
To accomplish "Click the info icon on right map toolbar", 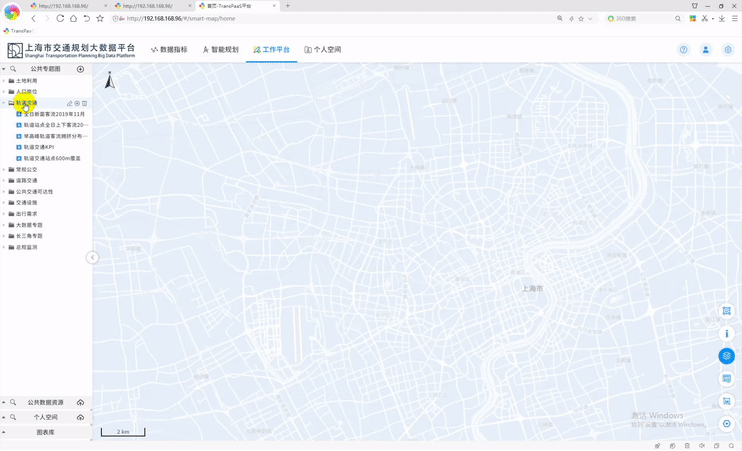I will tap(727, 334).
